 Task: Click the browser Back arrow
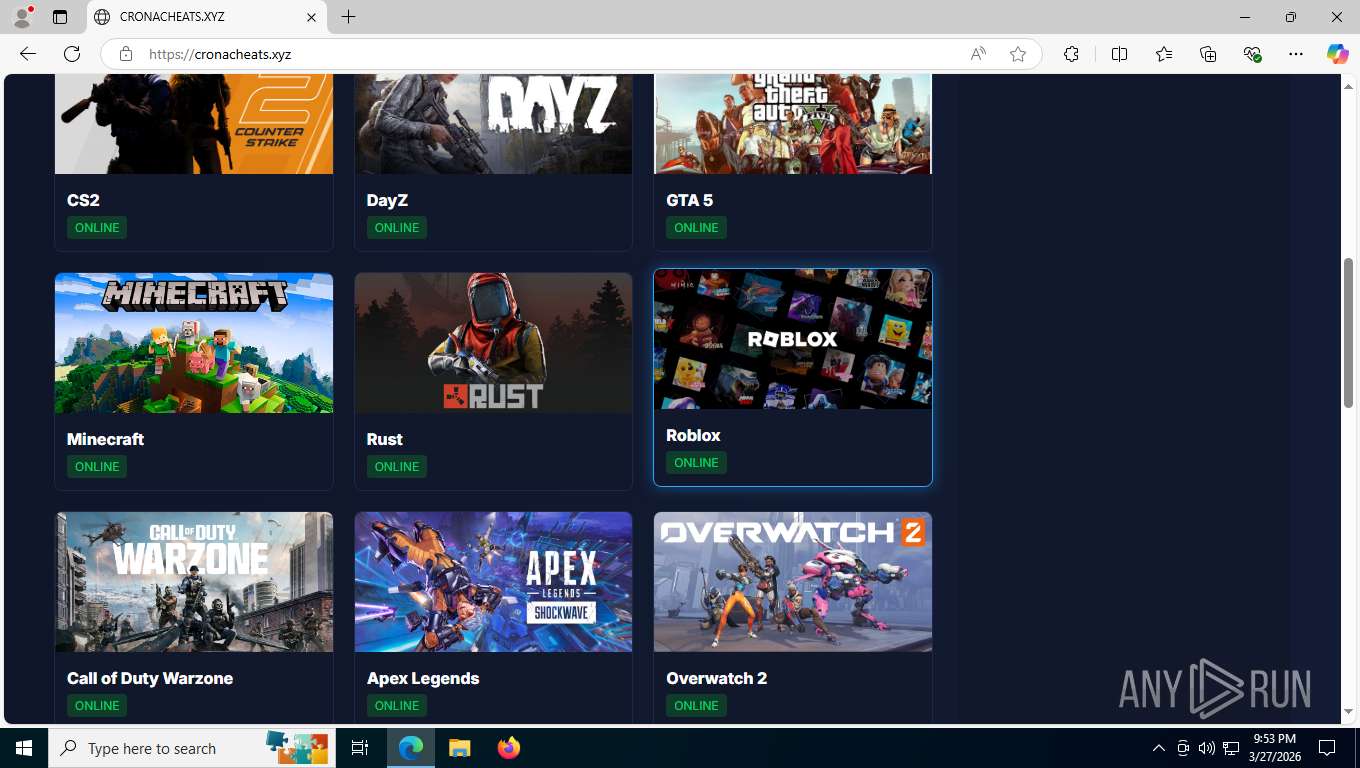[x=28, y=54]
